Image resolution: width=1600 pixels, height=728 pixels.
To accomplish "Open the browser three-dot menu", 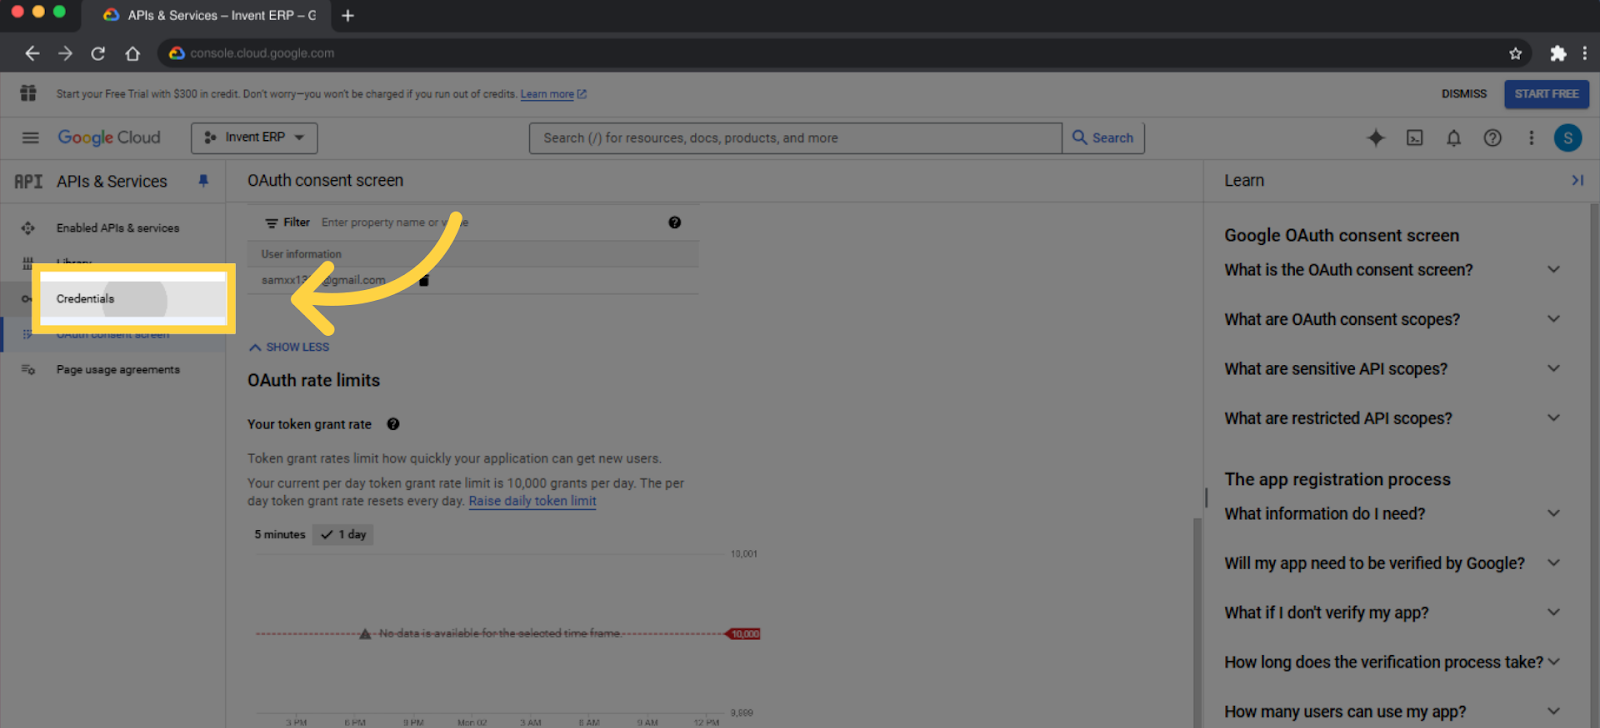I will tap(1585, 53).
